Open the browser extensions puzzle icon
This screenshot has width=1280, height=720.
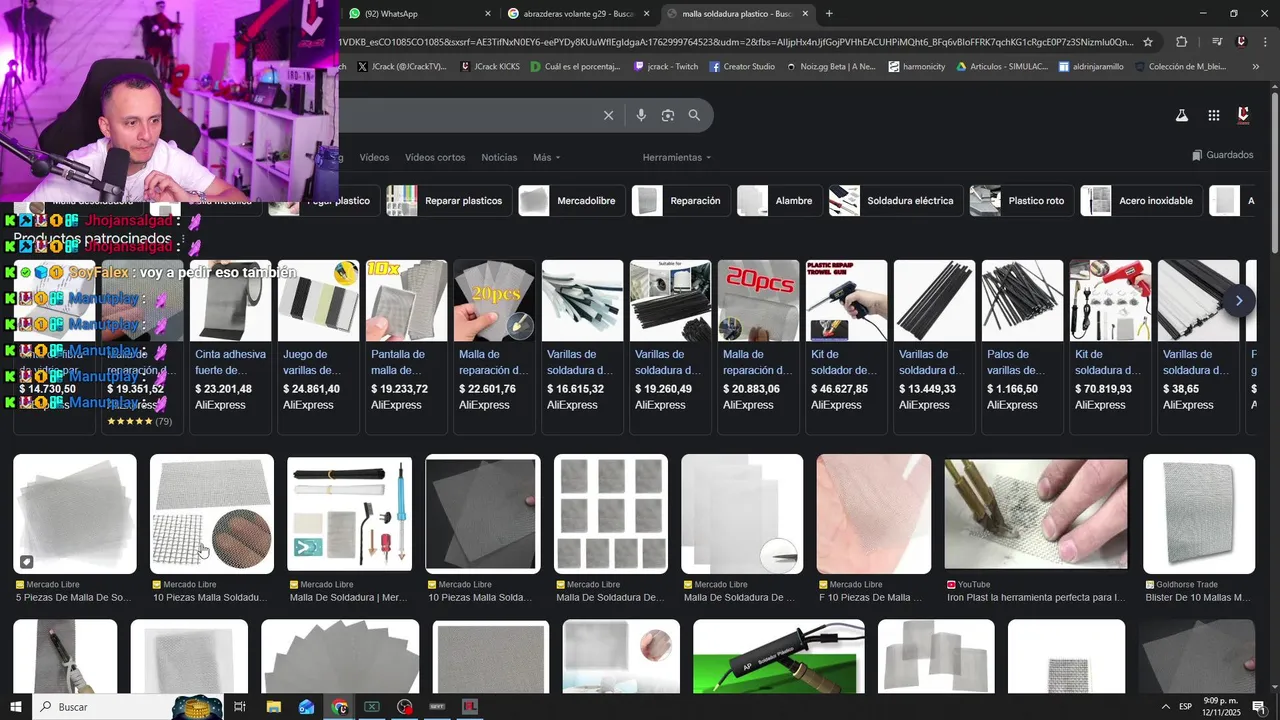coord(1181,42)
